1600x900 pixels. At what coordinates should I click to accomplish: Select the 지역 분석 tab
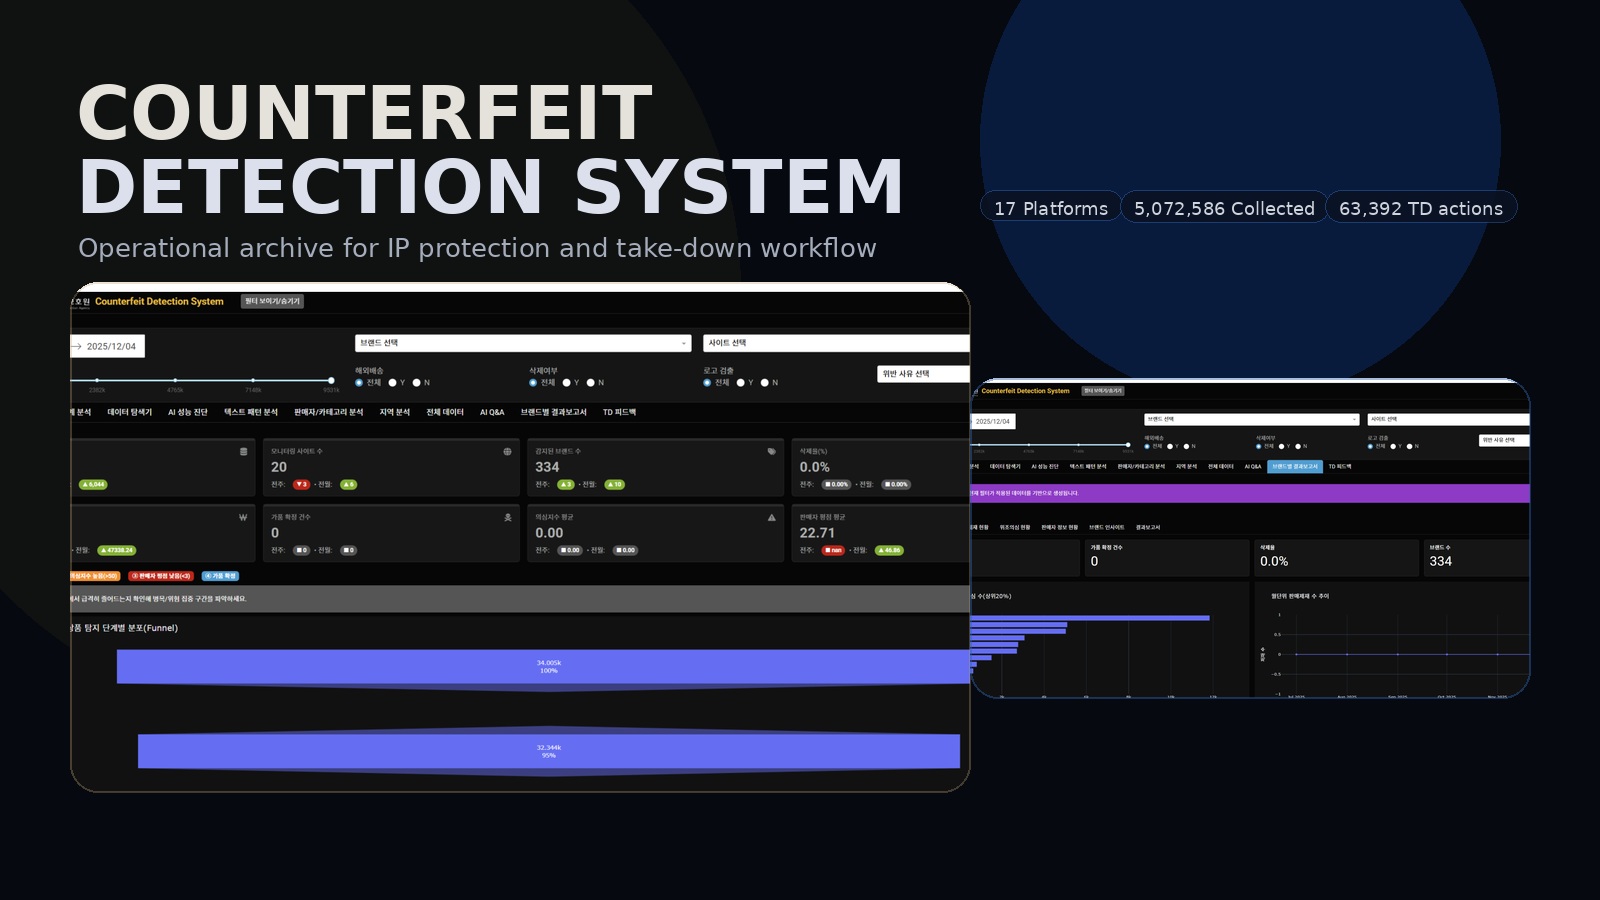click(x=395, y=411)
